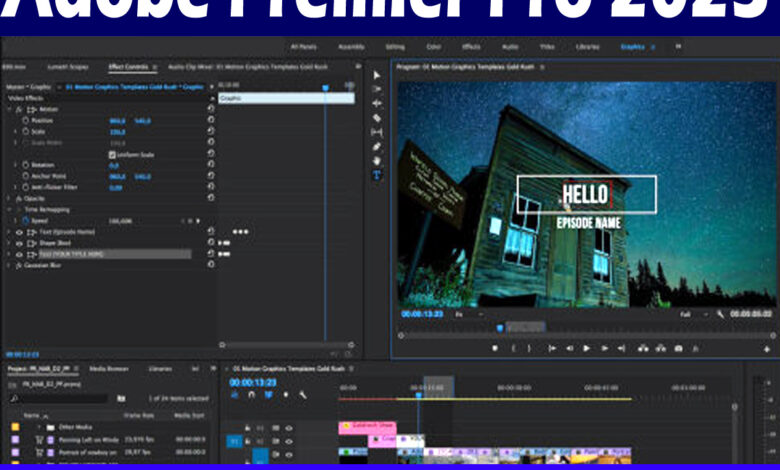Viewport: 780px width, 470px height.
Task: Select the Razor tool
Action: coord(377,117)
